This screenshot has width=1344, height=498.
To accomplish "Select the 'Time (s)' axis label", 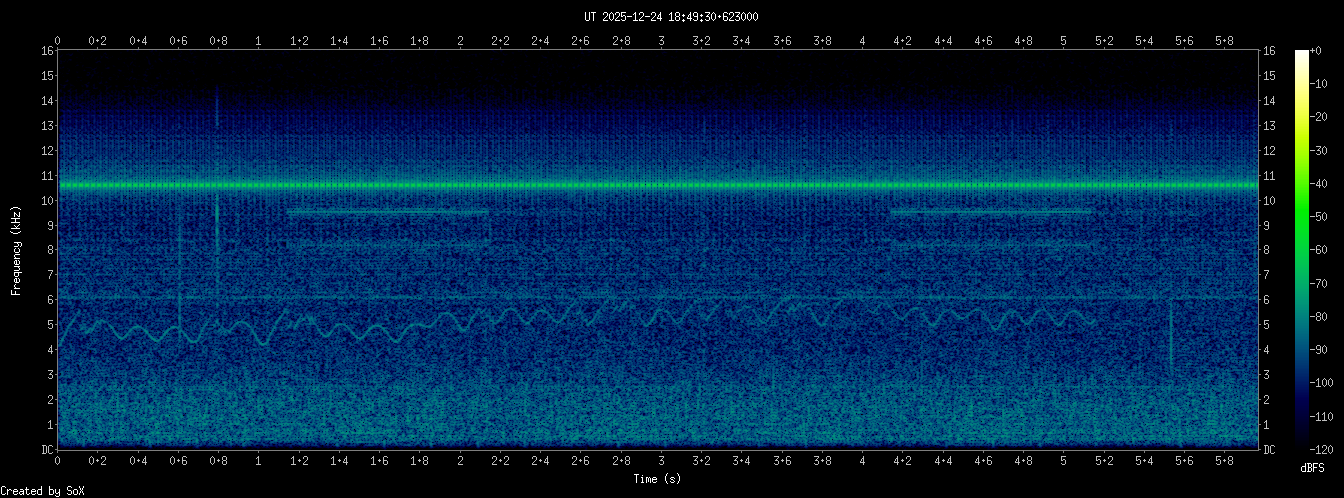I will click(x=658, y=480).
